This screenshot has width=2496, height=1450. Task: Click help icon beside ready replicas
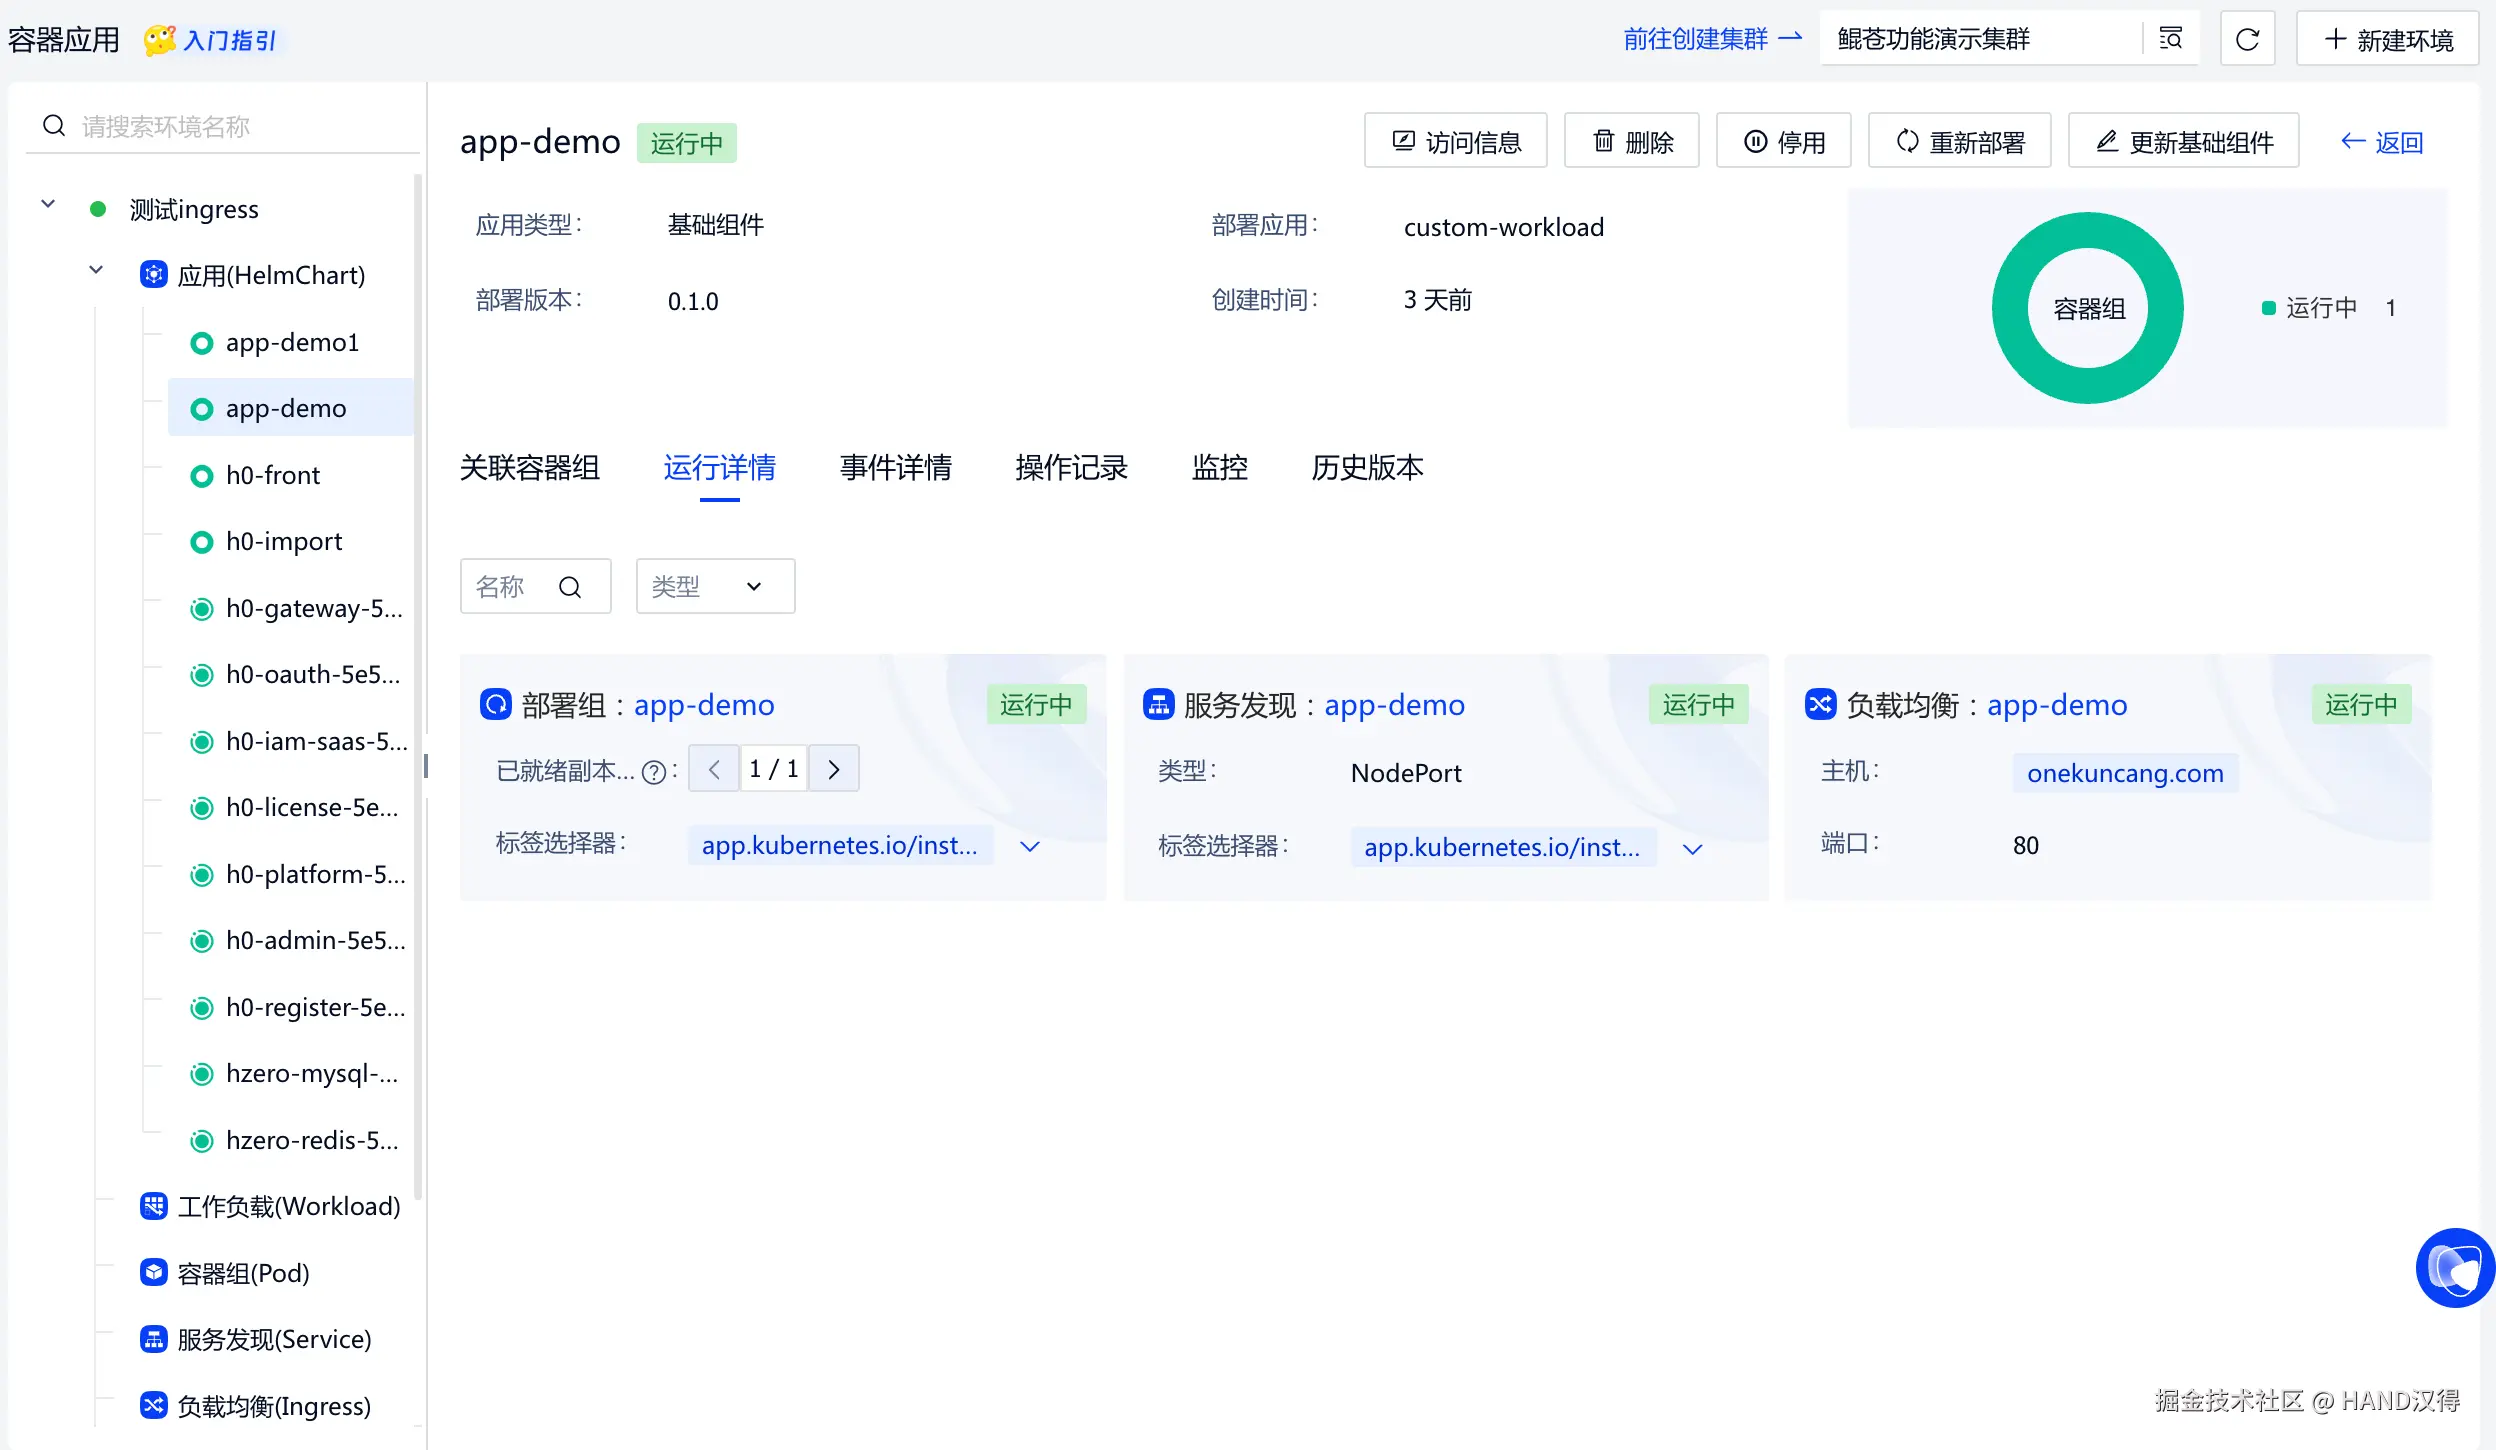(653, 772)
